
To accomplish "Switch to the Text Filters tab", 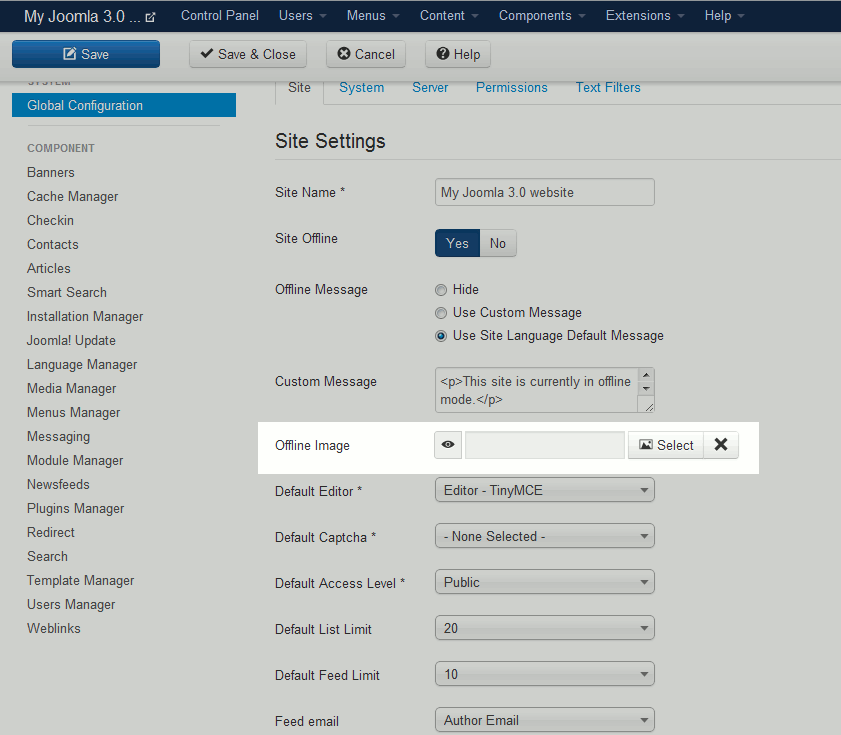I will 608,87.
